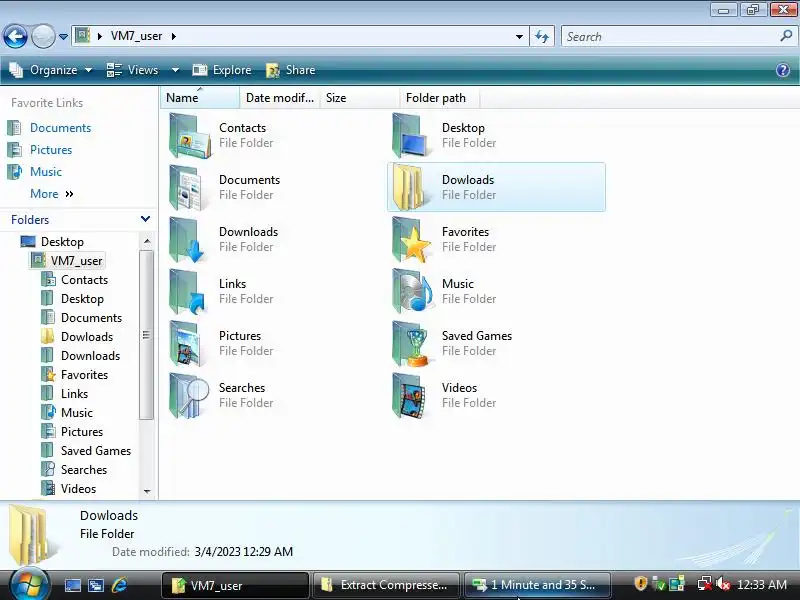The image size is (800, 600).
Task: Launch Internet Explorer from quick launch
Action: (x=119, y=585)
